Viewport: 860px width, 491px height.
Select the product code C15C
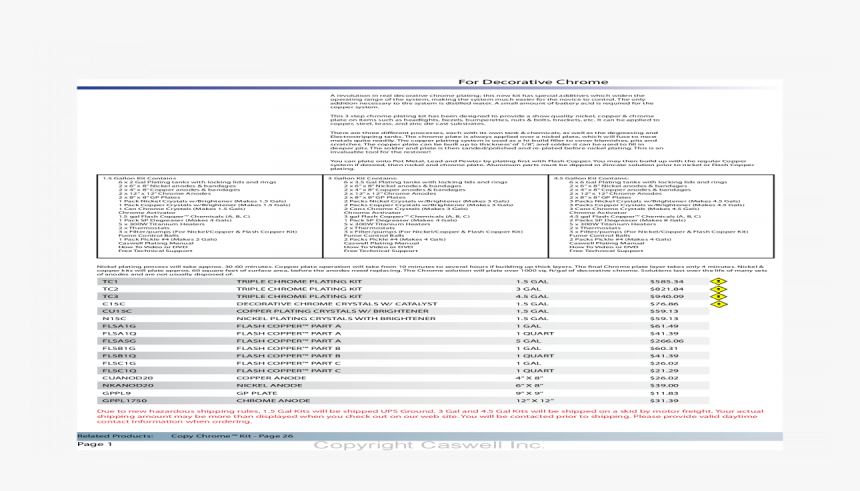point(114,304)
